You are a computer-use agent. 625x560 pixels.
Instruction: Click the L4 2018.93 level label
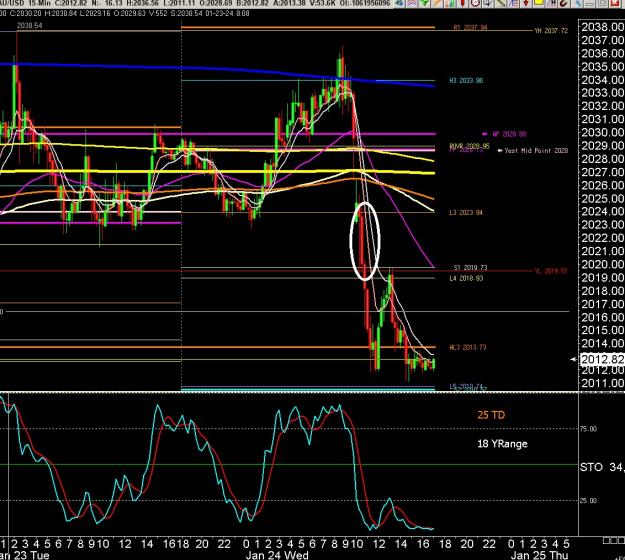466,278
